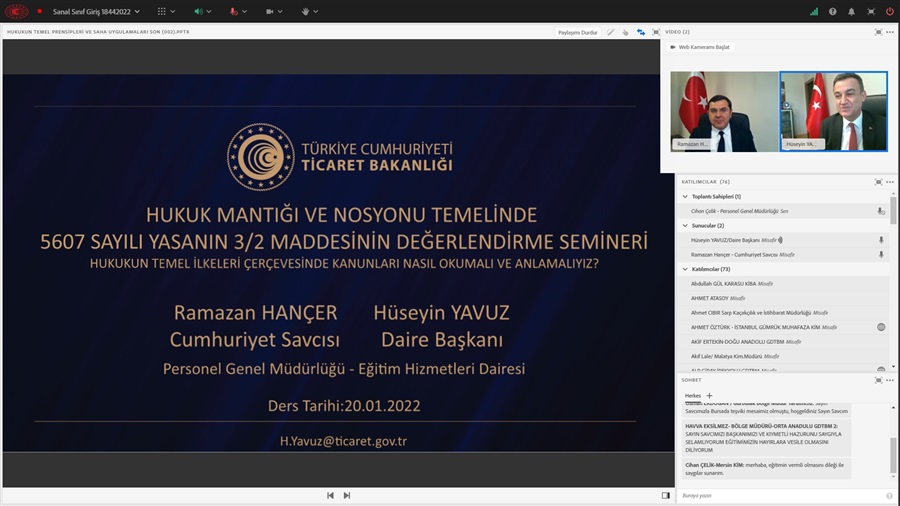
Task: Select Cihan Çelik - Personel Genel Müdürlüğü row
Action: pos(784,211)
